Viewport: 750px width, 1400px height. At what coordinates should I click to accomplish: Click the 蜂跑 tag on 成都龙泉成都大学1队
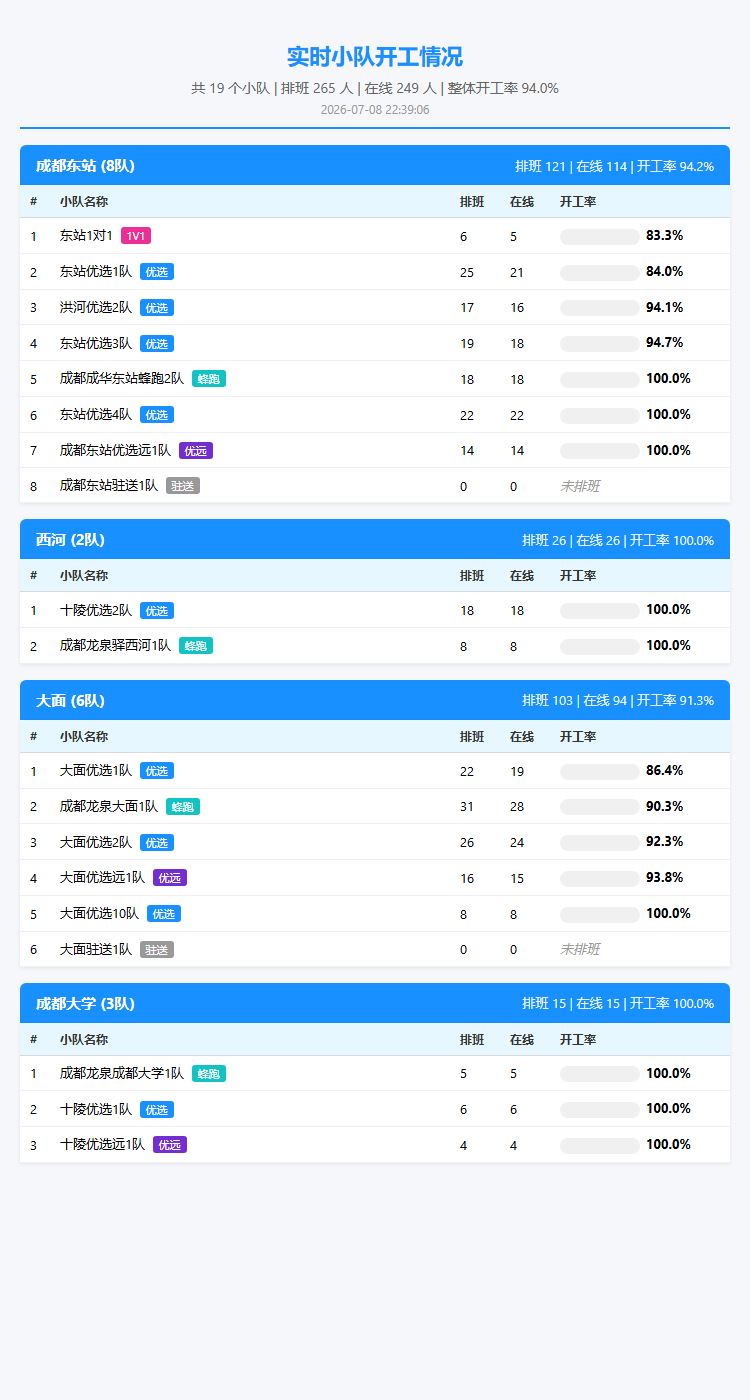pyautogui.click(x=209, y=1074)
